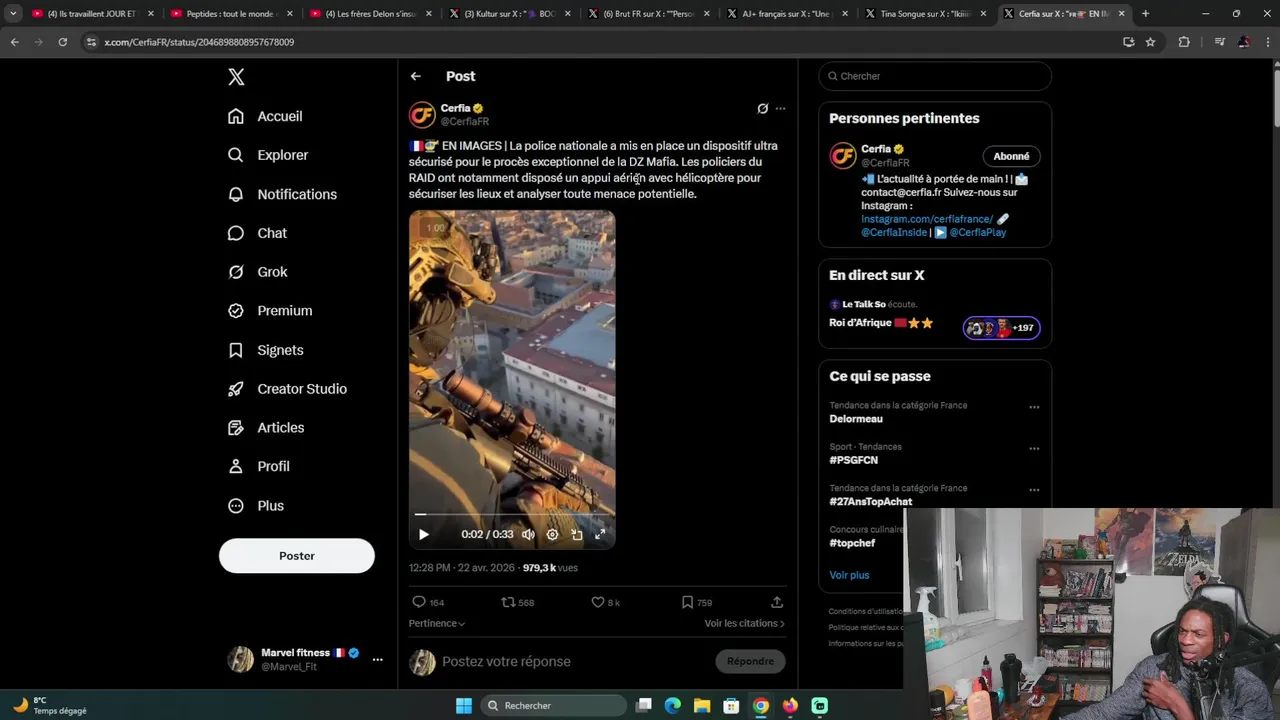Click the Abonné button for Cerfia
This screenshot has width=1280, height=720.
pyautogui.click(x=1011, y=156)
